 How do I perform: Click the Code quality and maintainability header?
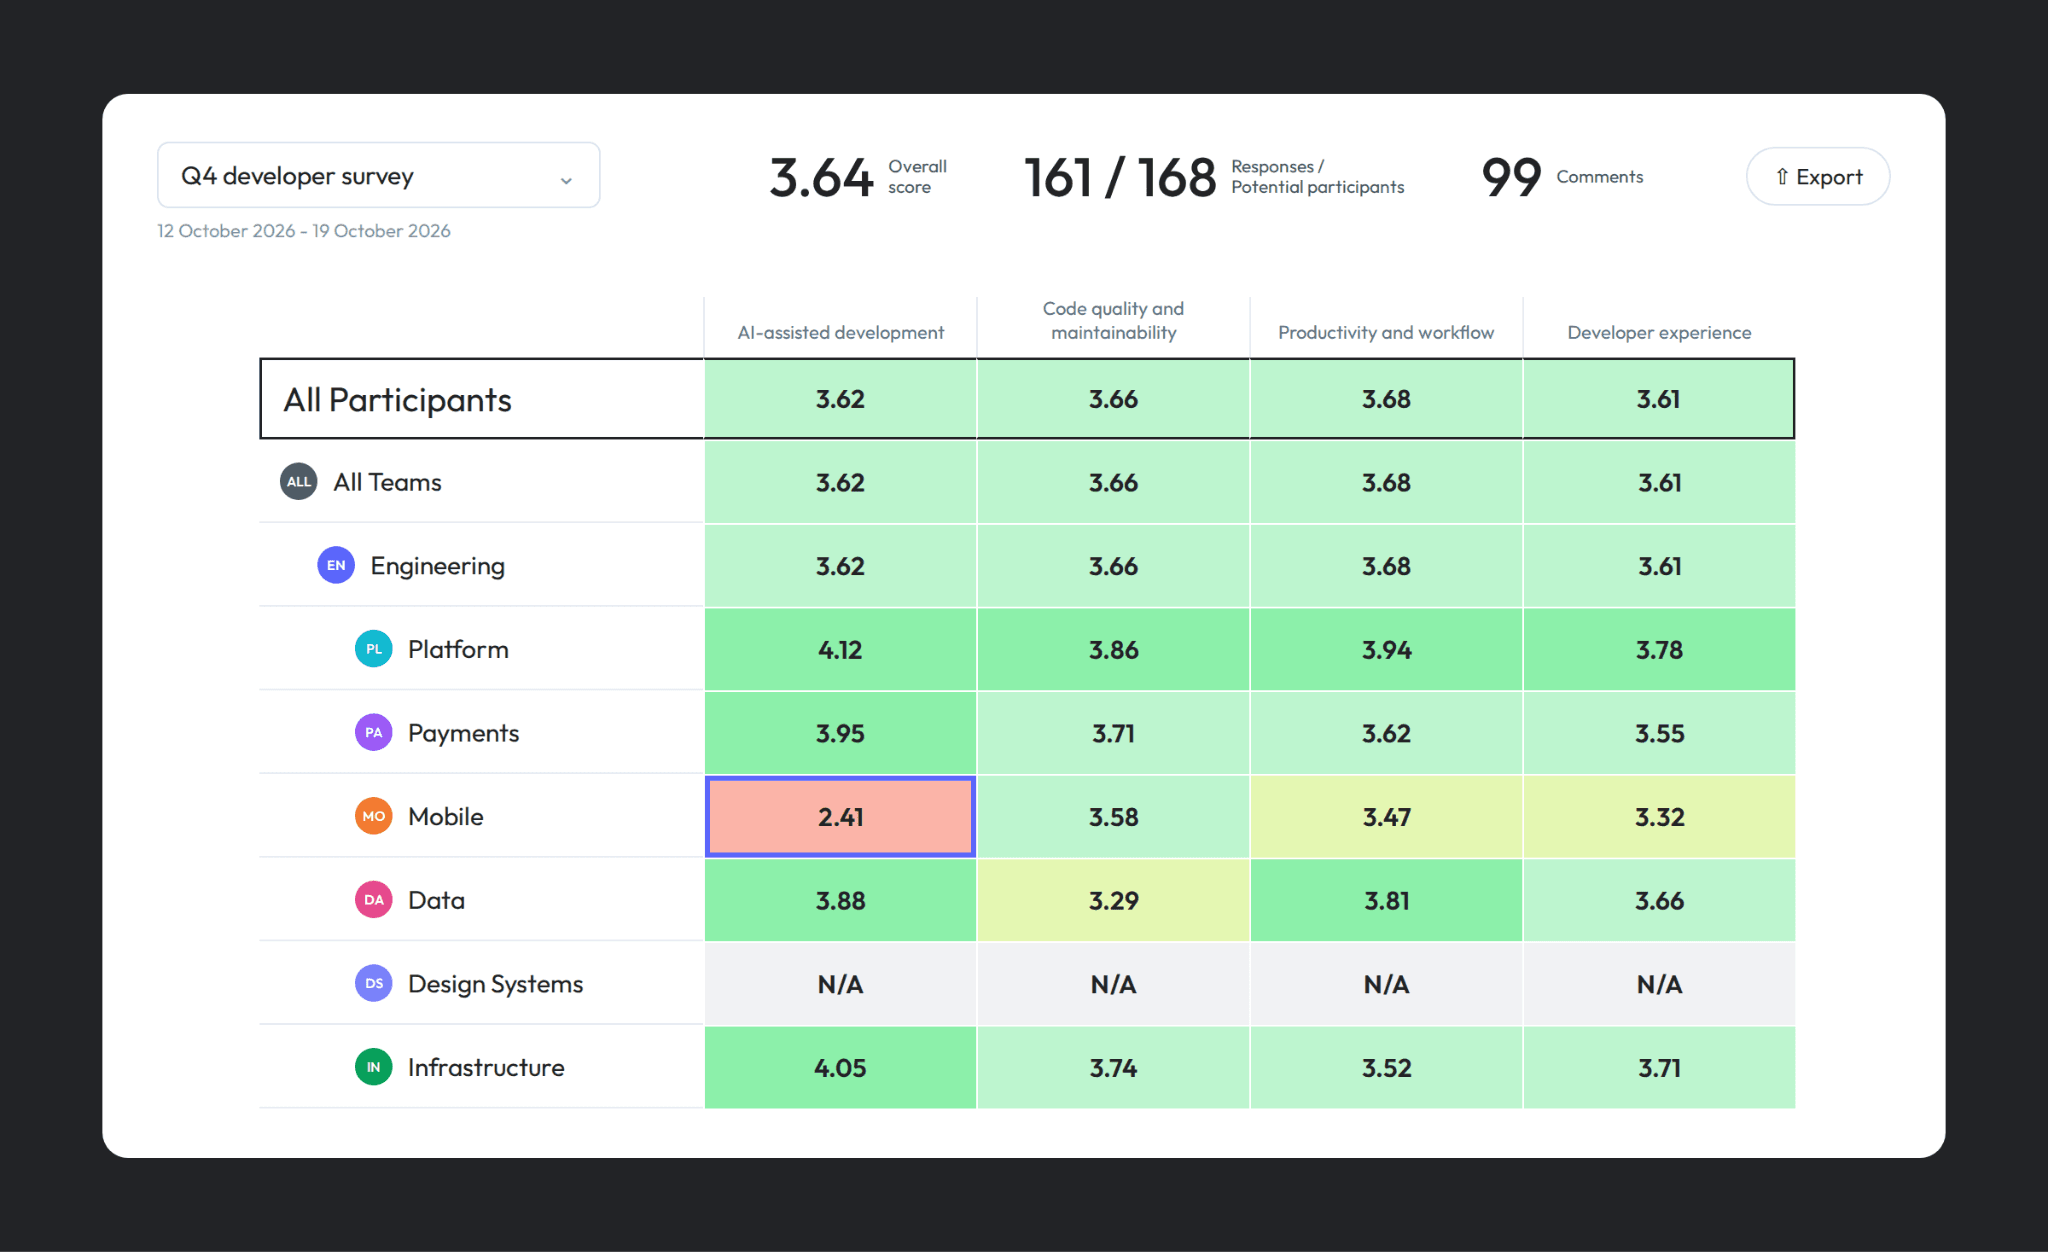(1113, 321)
